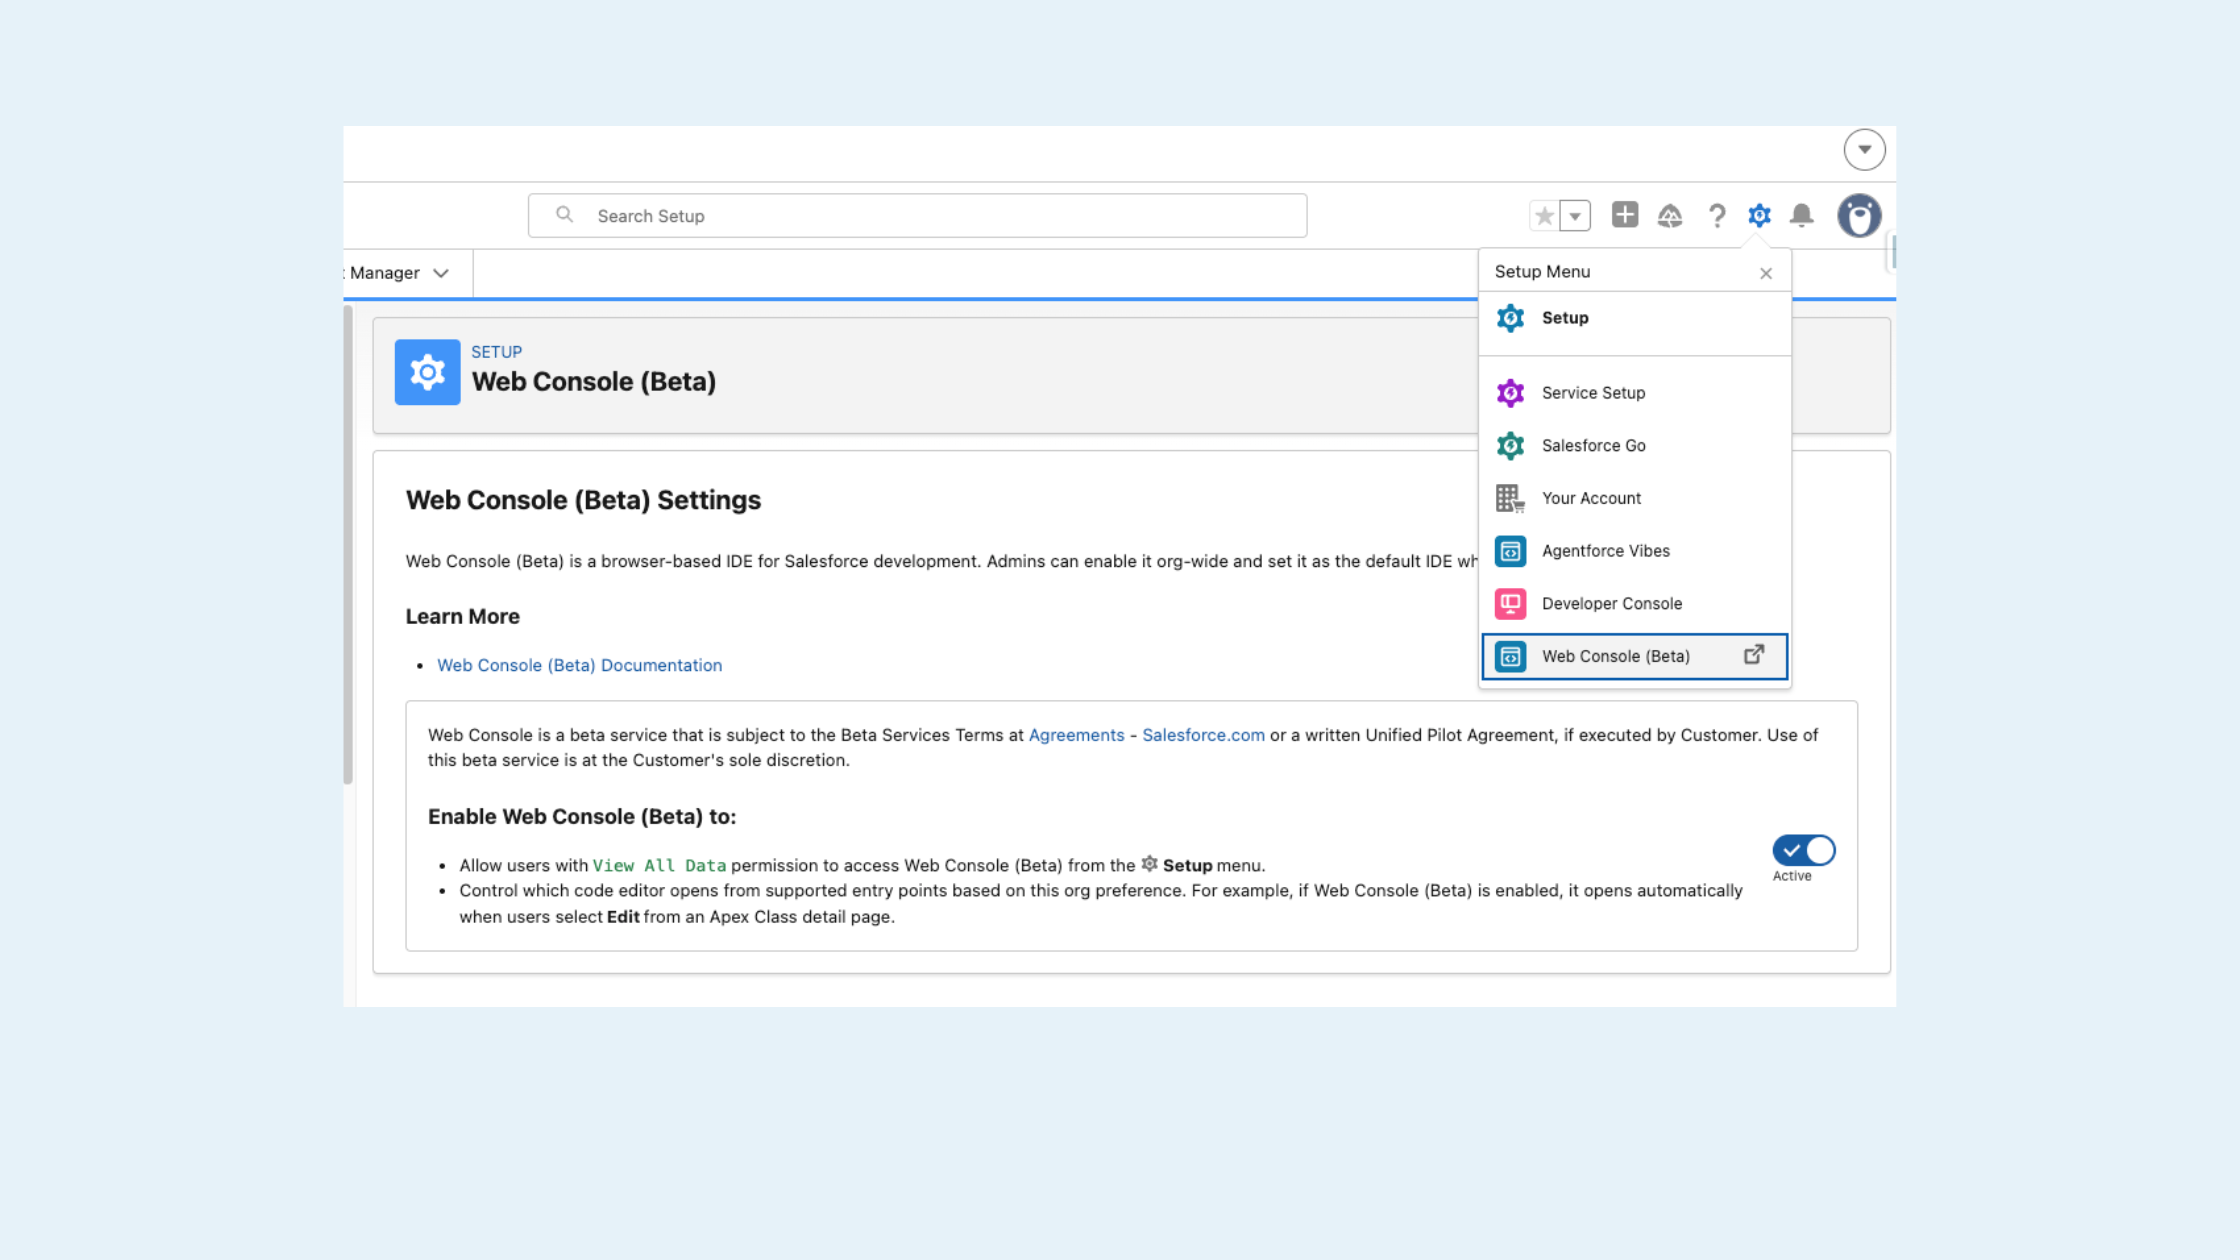Click the small gear icon before Setup menu text
Image resolution: width=2240 pixels, height=1260 pixels.
1149,864
